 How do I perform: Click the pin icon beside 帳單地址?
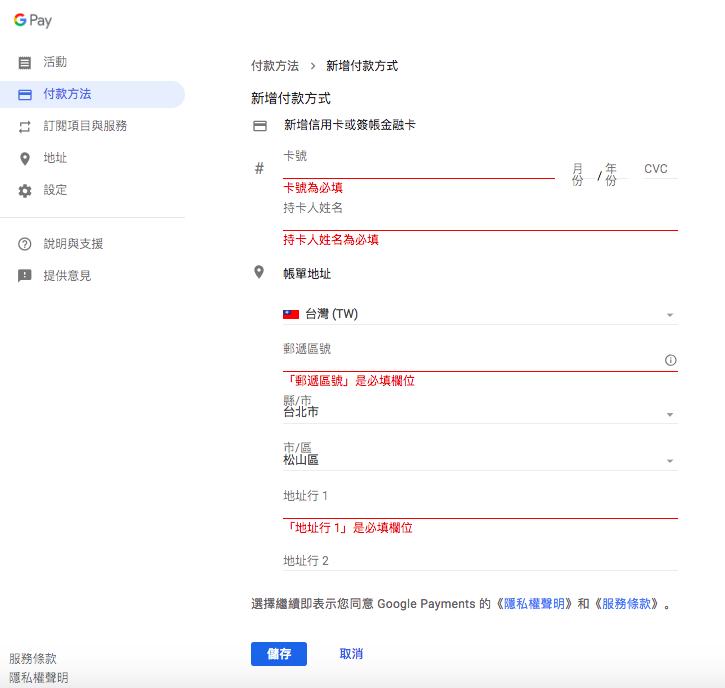coord(259,272)
